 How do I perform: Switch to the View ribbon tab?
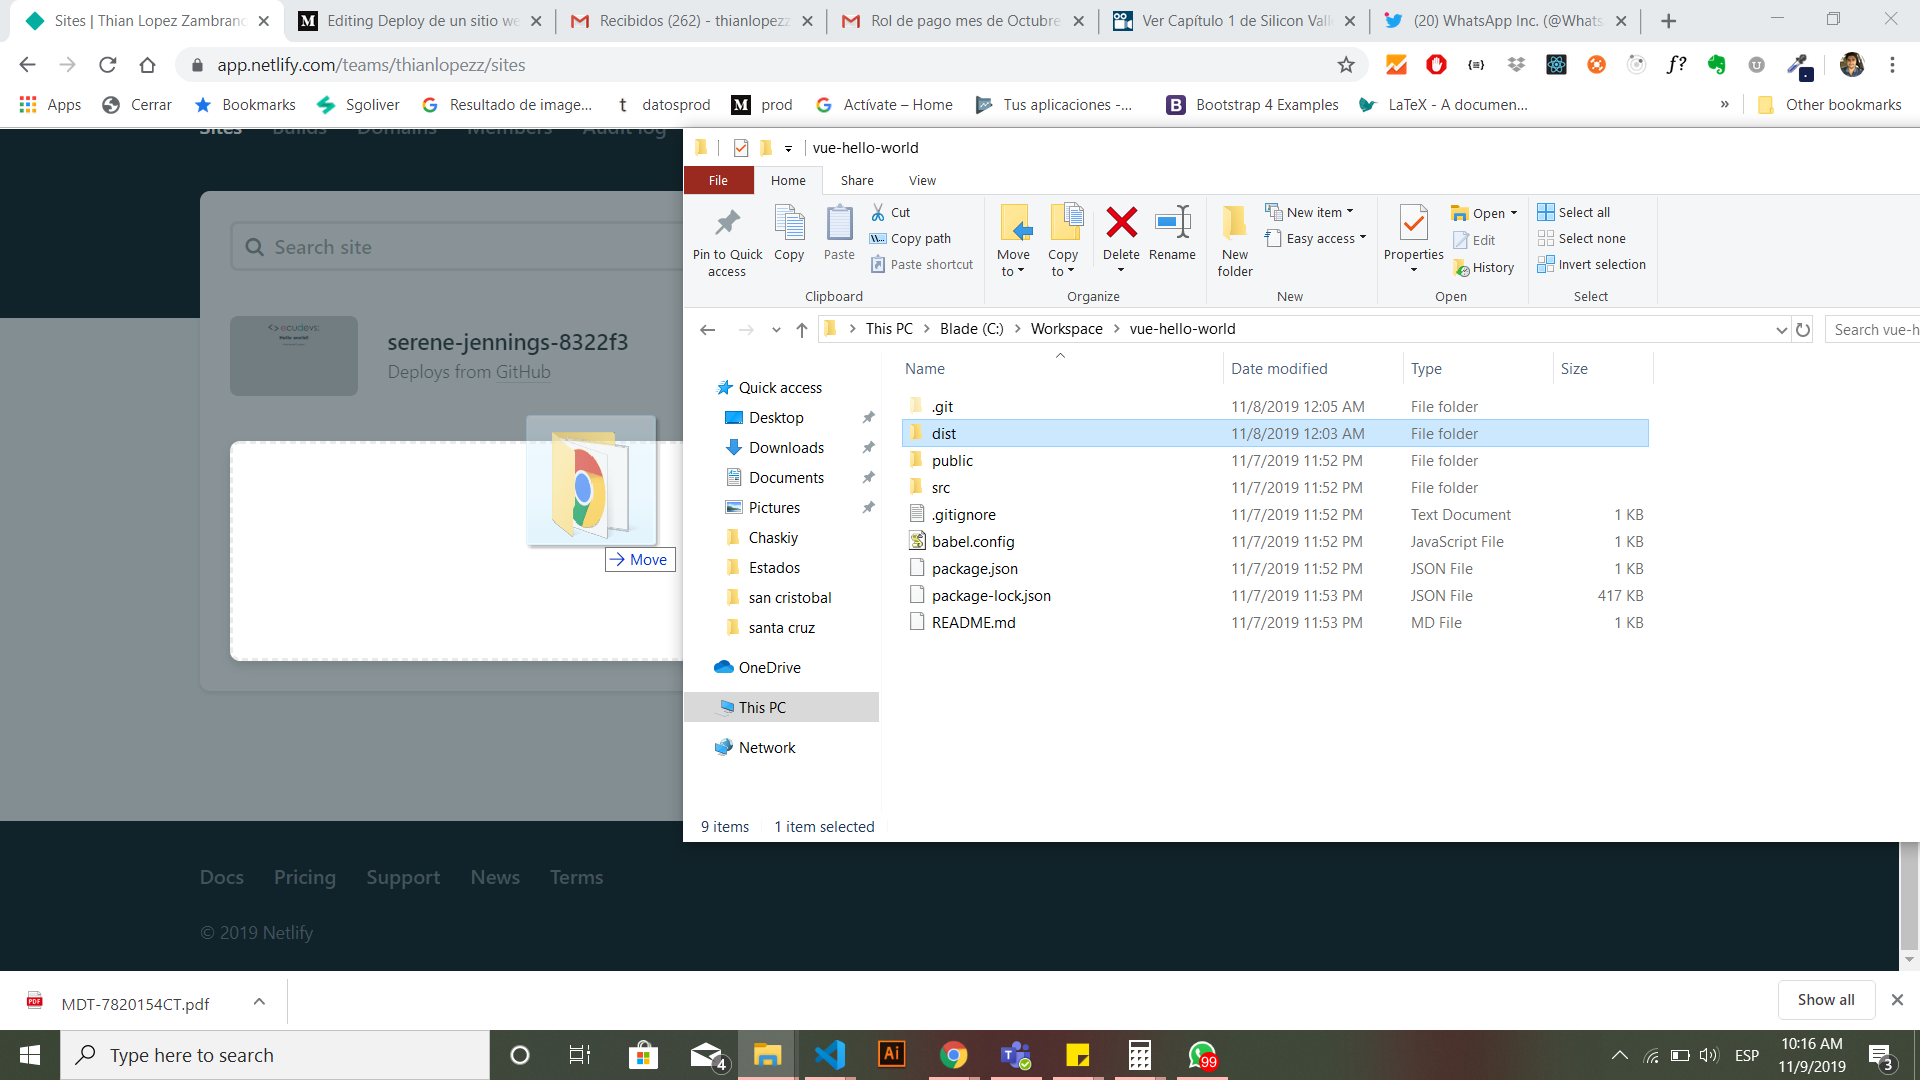point(922,181)
